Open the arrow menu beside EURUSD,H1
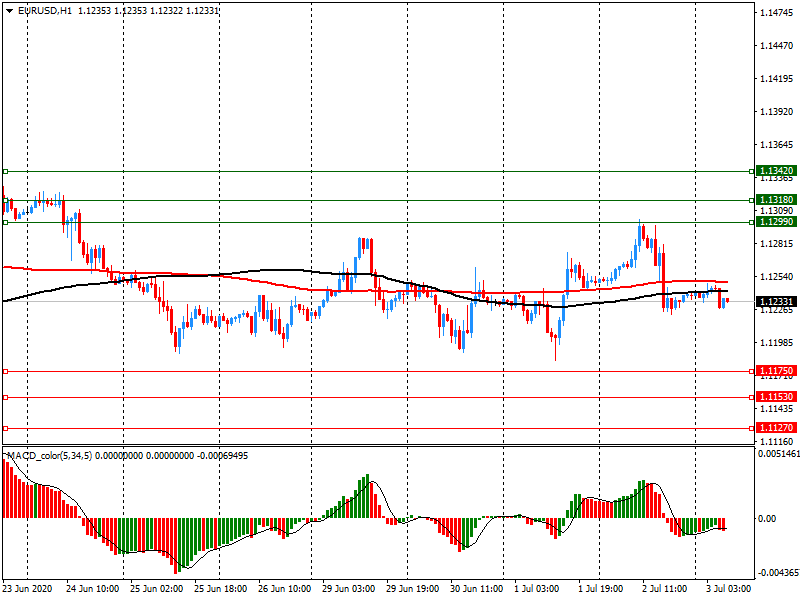This screenshot has width=800, height=600. (x=9, y=10)
